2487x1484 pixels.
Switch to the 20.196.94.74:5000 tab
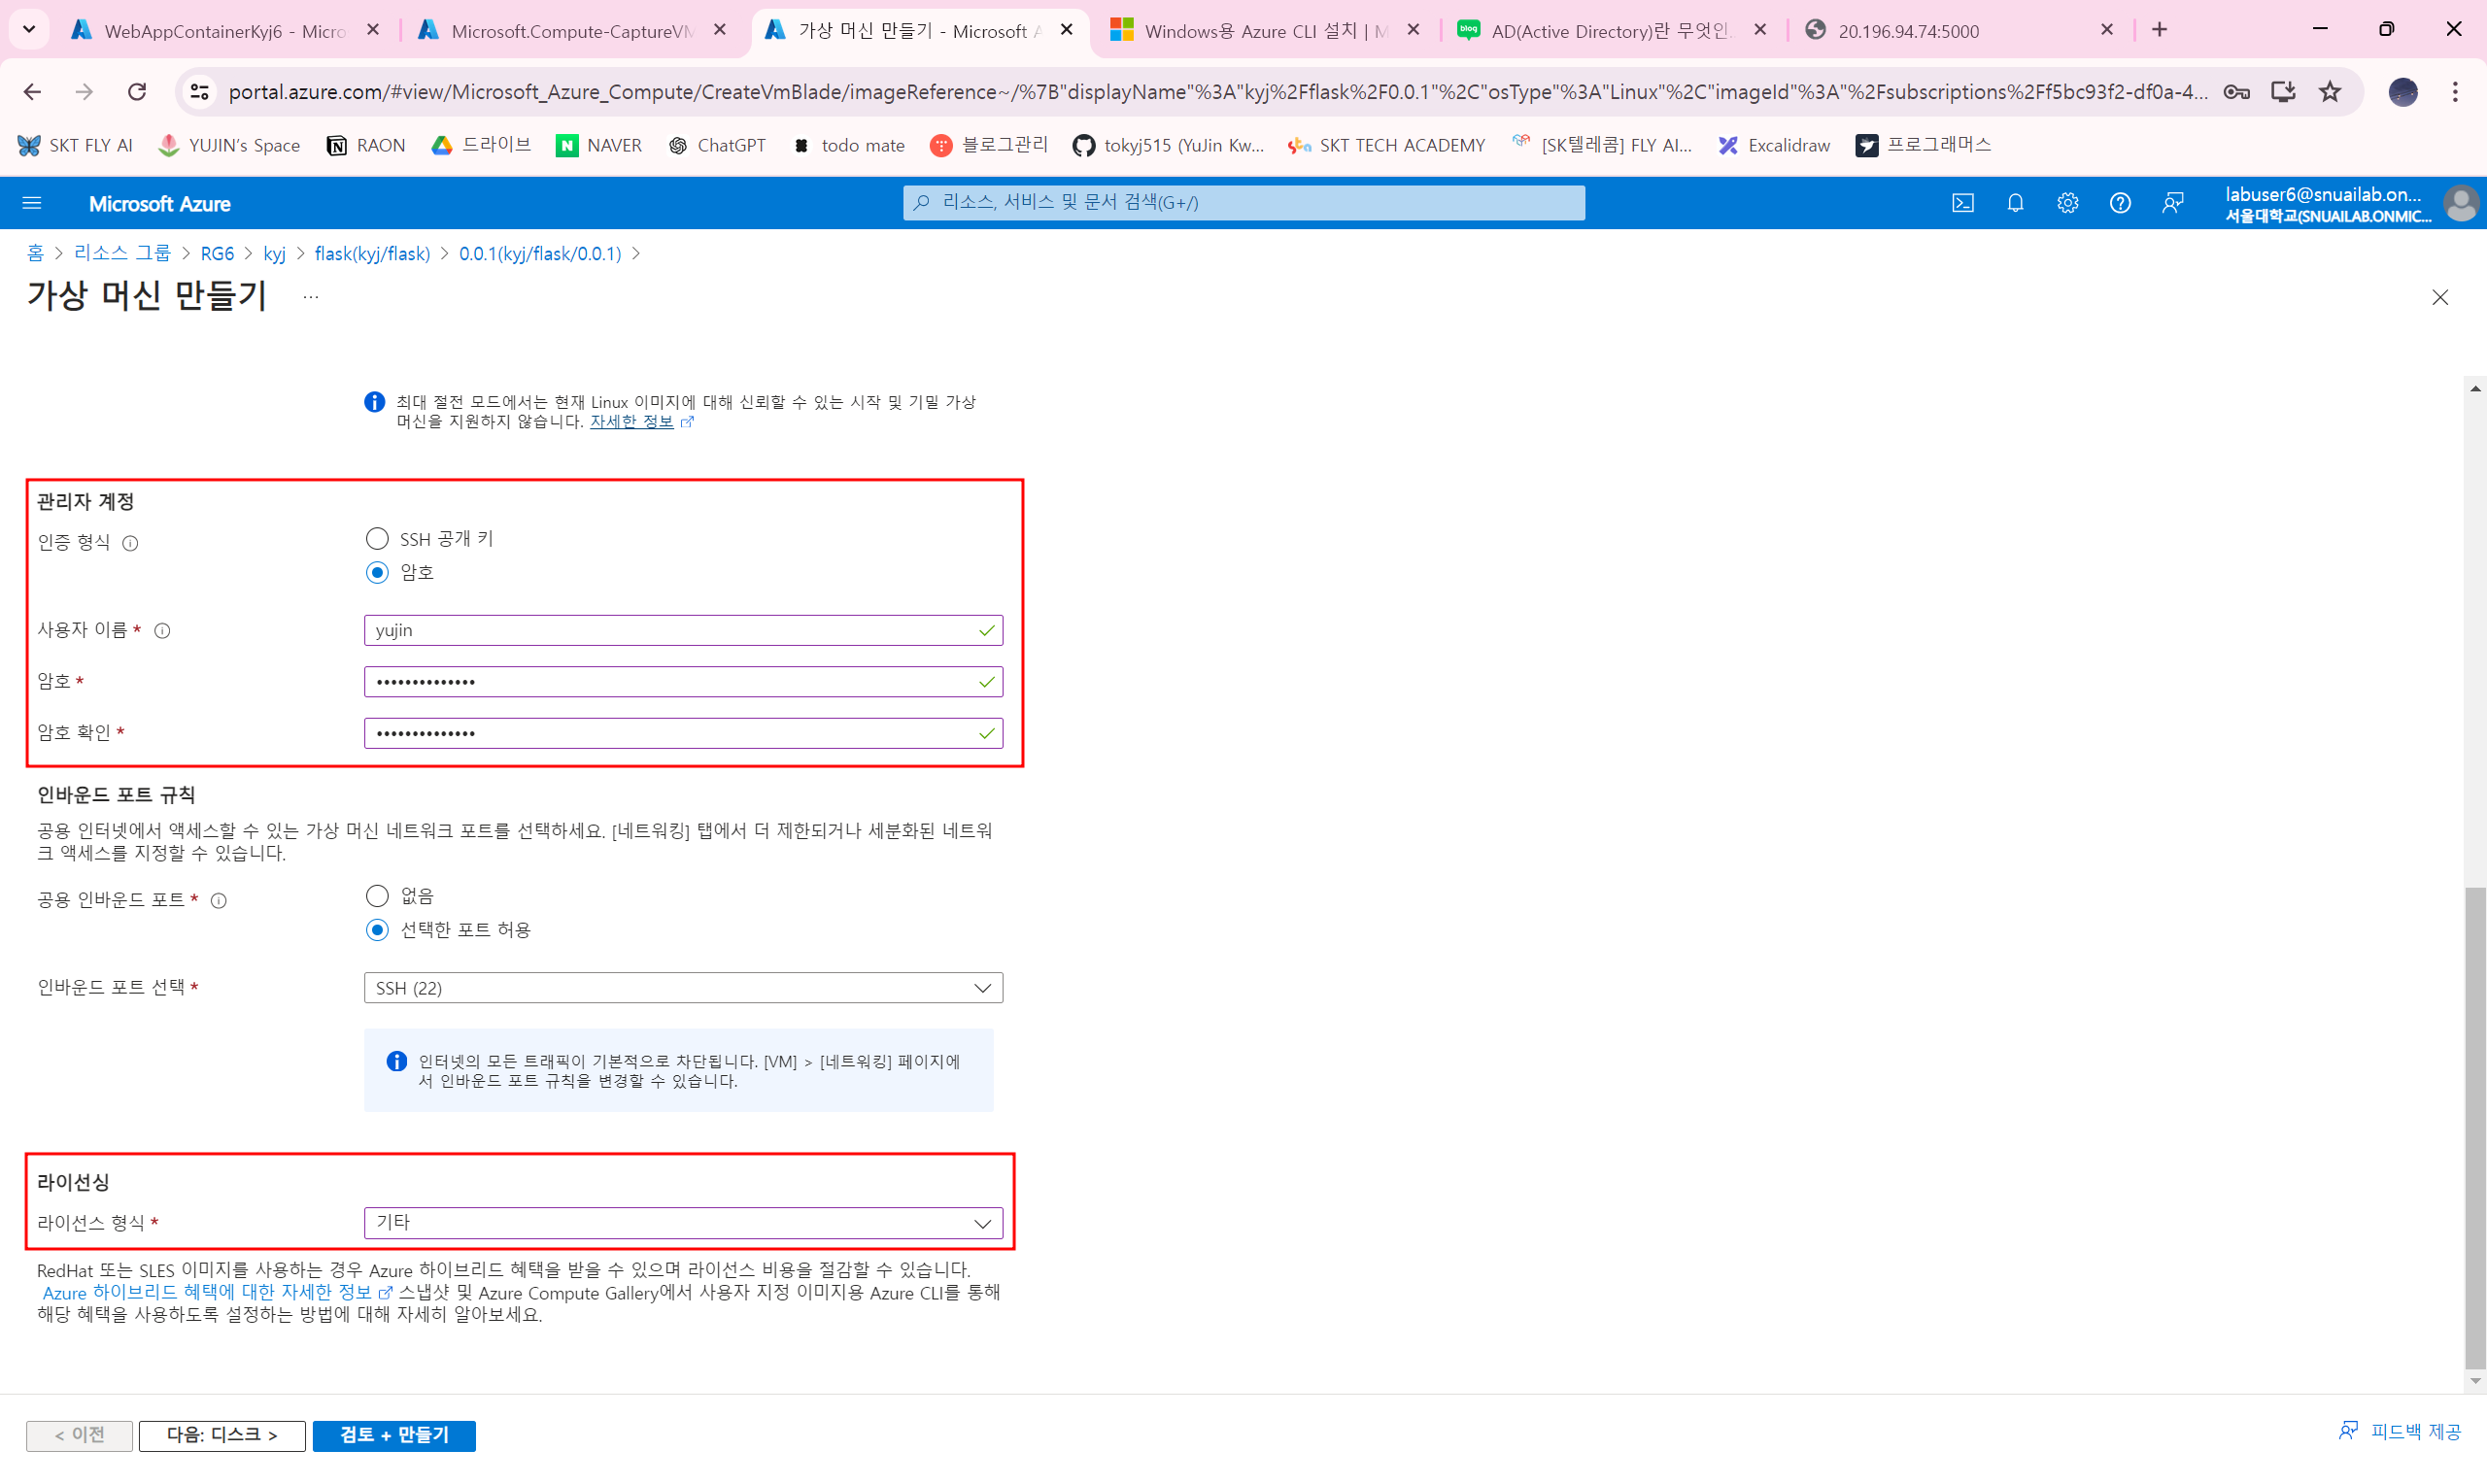[x=1907, y=31]
